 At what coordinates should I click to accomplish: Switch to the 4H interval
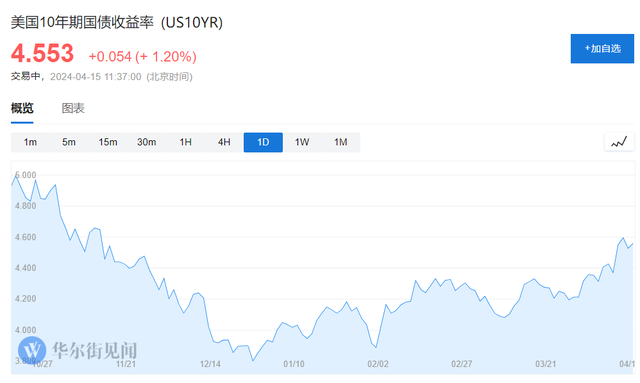point(224,142)
